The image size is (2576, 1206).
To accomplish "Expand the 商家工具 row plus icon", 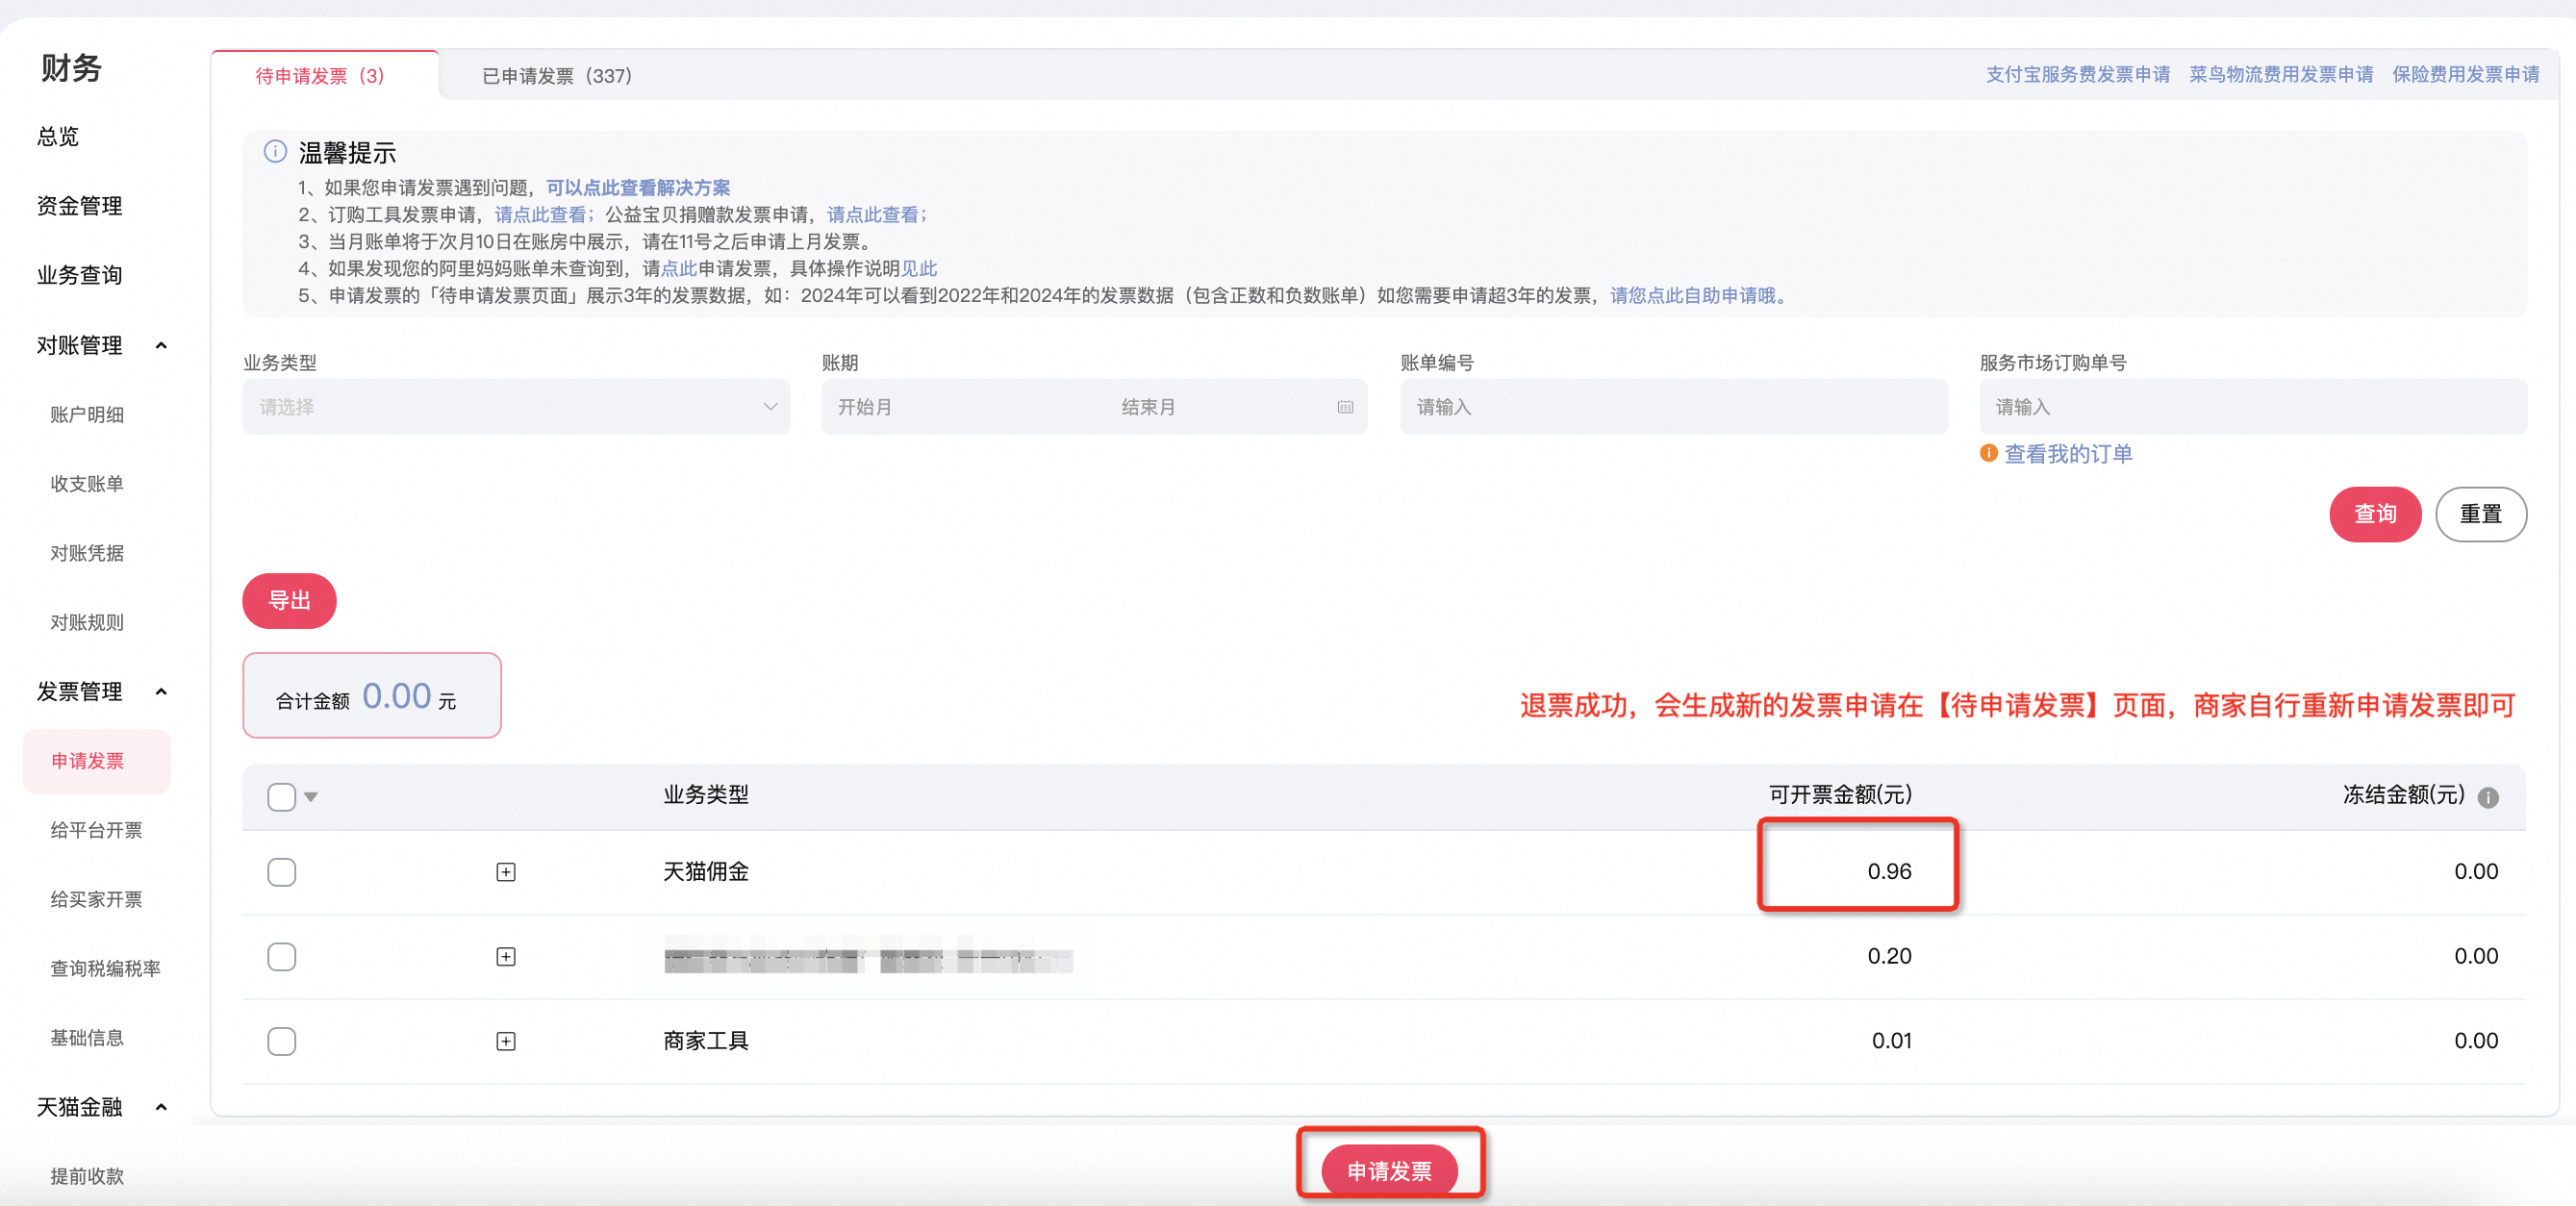I will click(x=506, y=1041).
